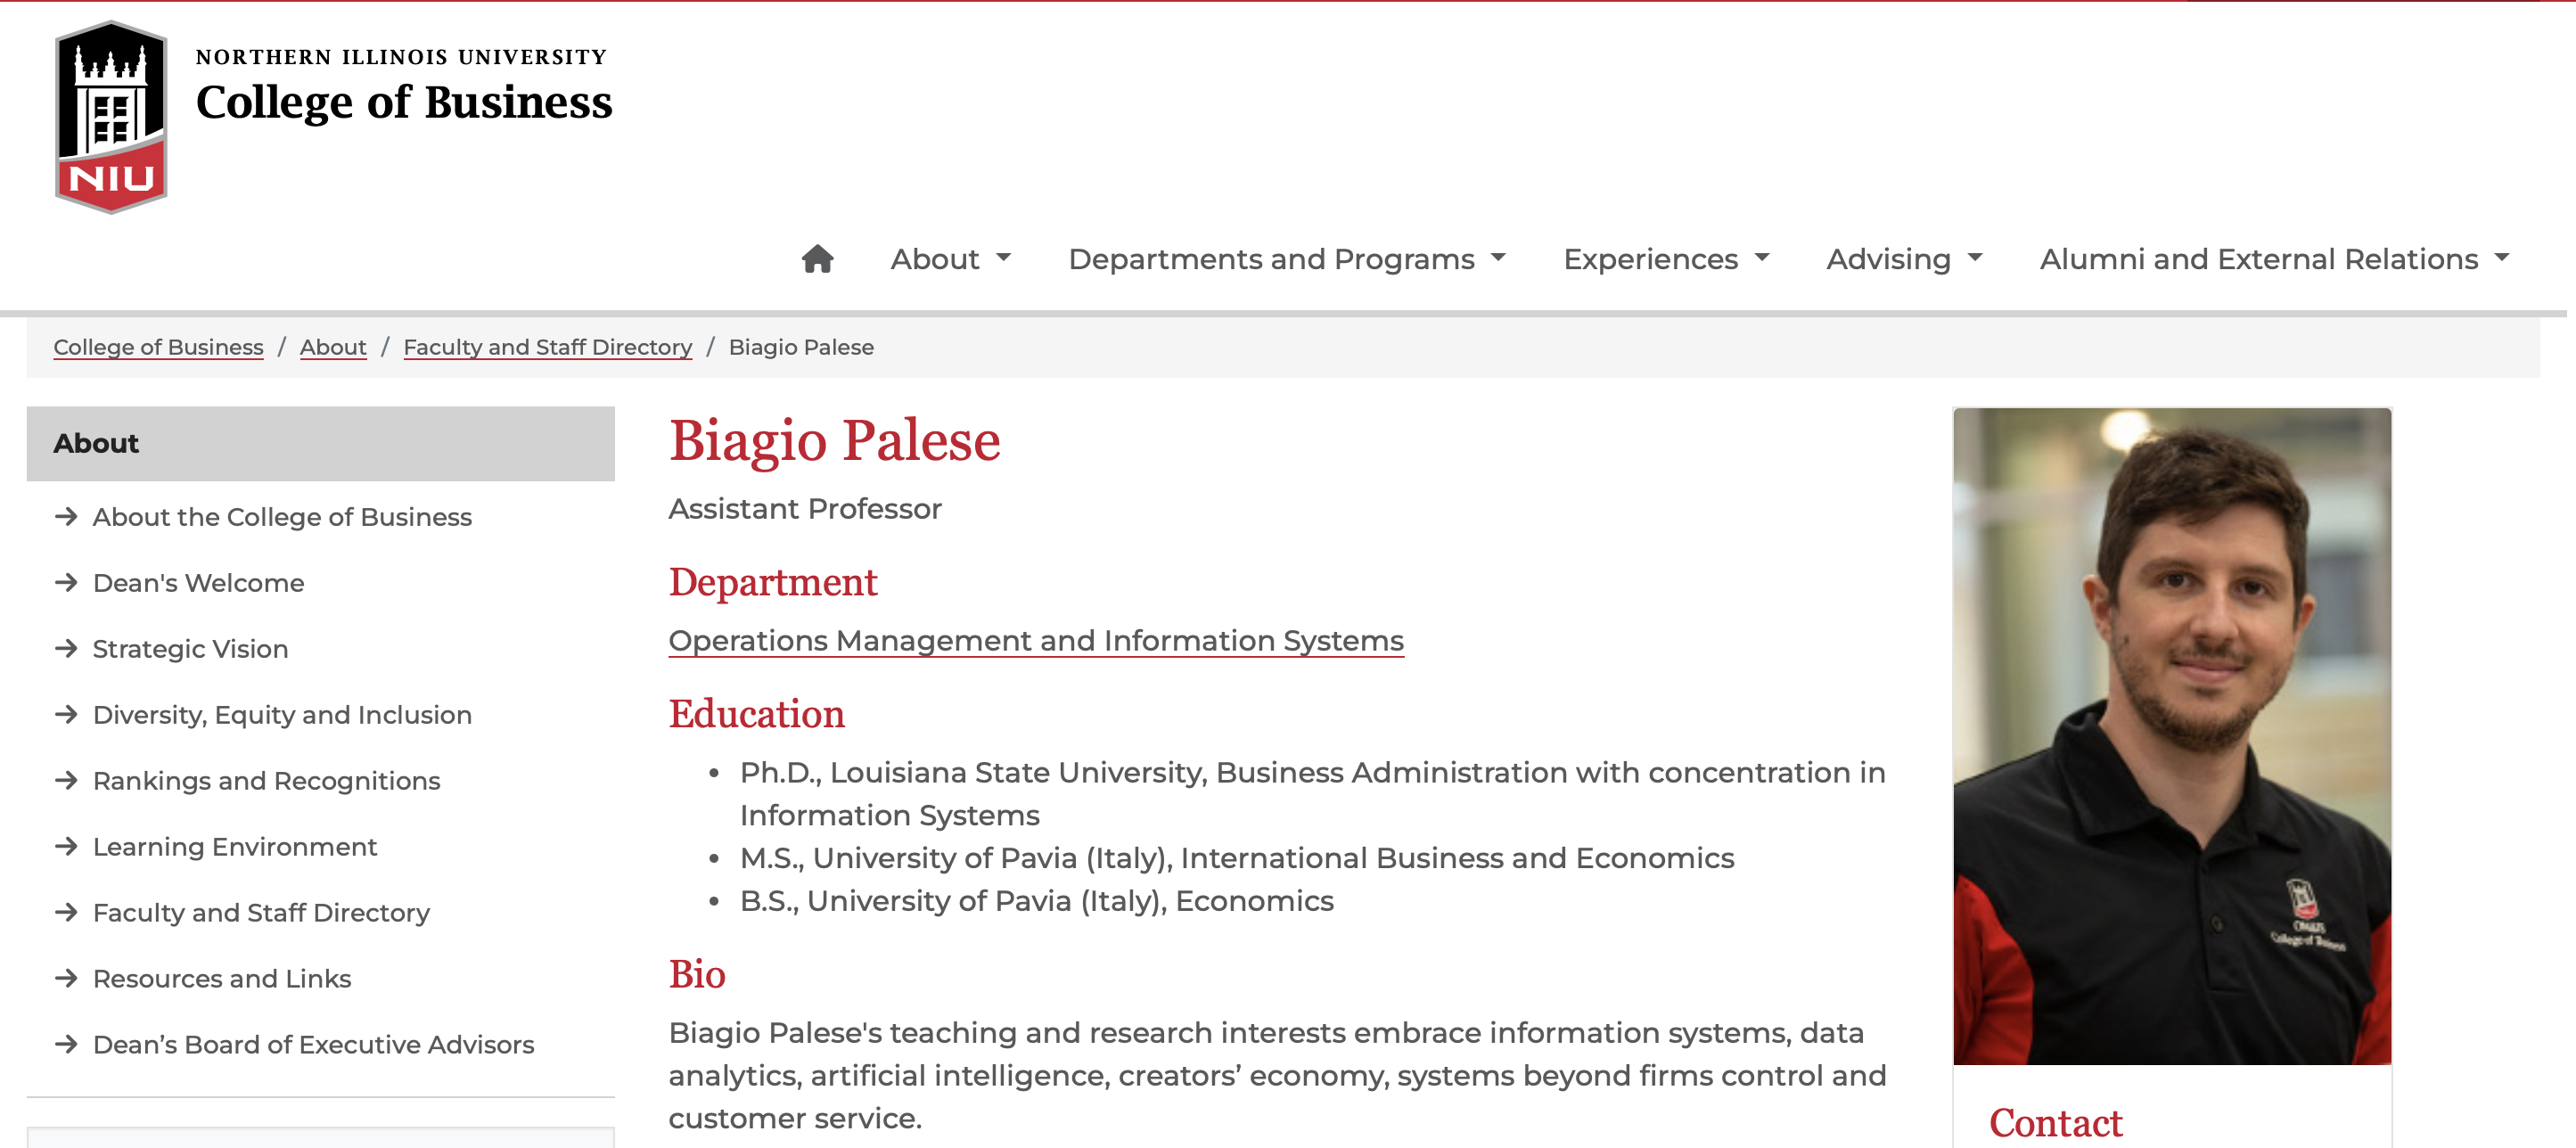Image resolution: width=2576 pixels, height=1148 pixels.
Task: Click the NIU shield logo
Action: click(111, 117)
